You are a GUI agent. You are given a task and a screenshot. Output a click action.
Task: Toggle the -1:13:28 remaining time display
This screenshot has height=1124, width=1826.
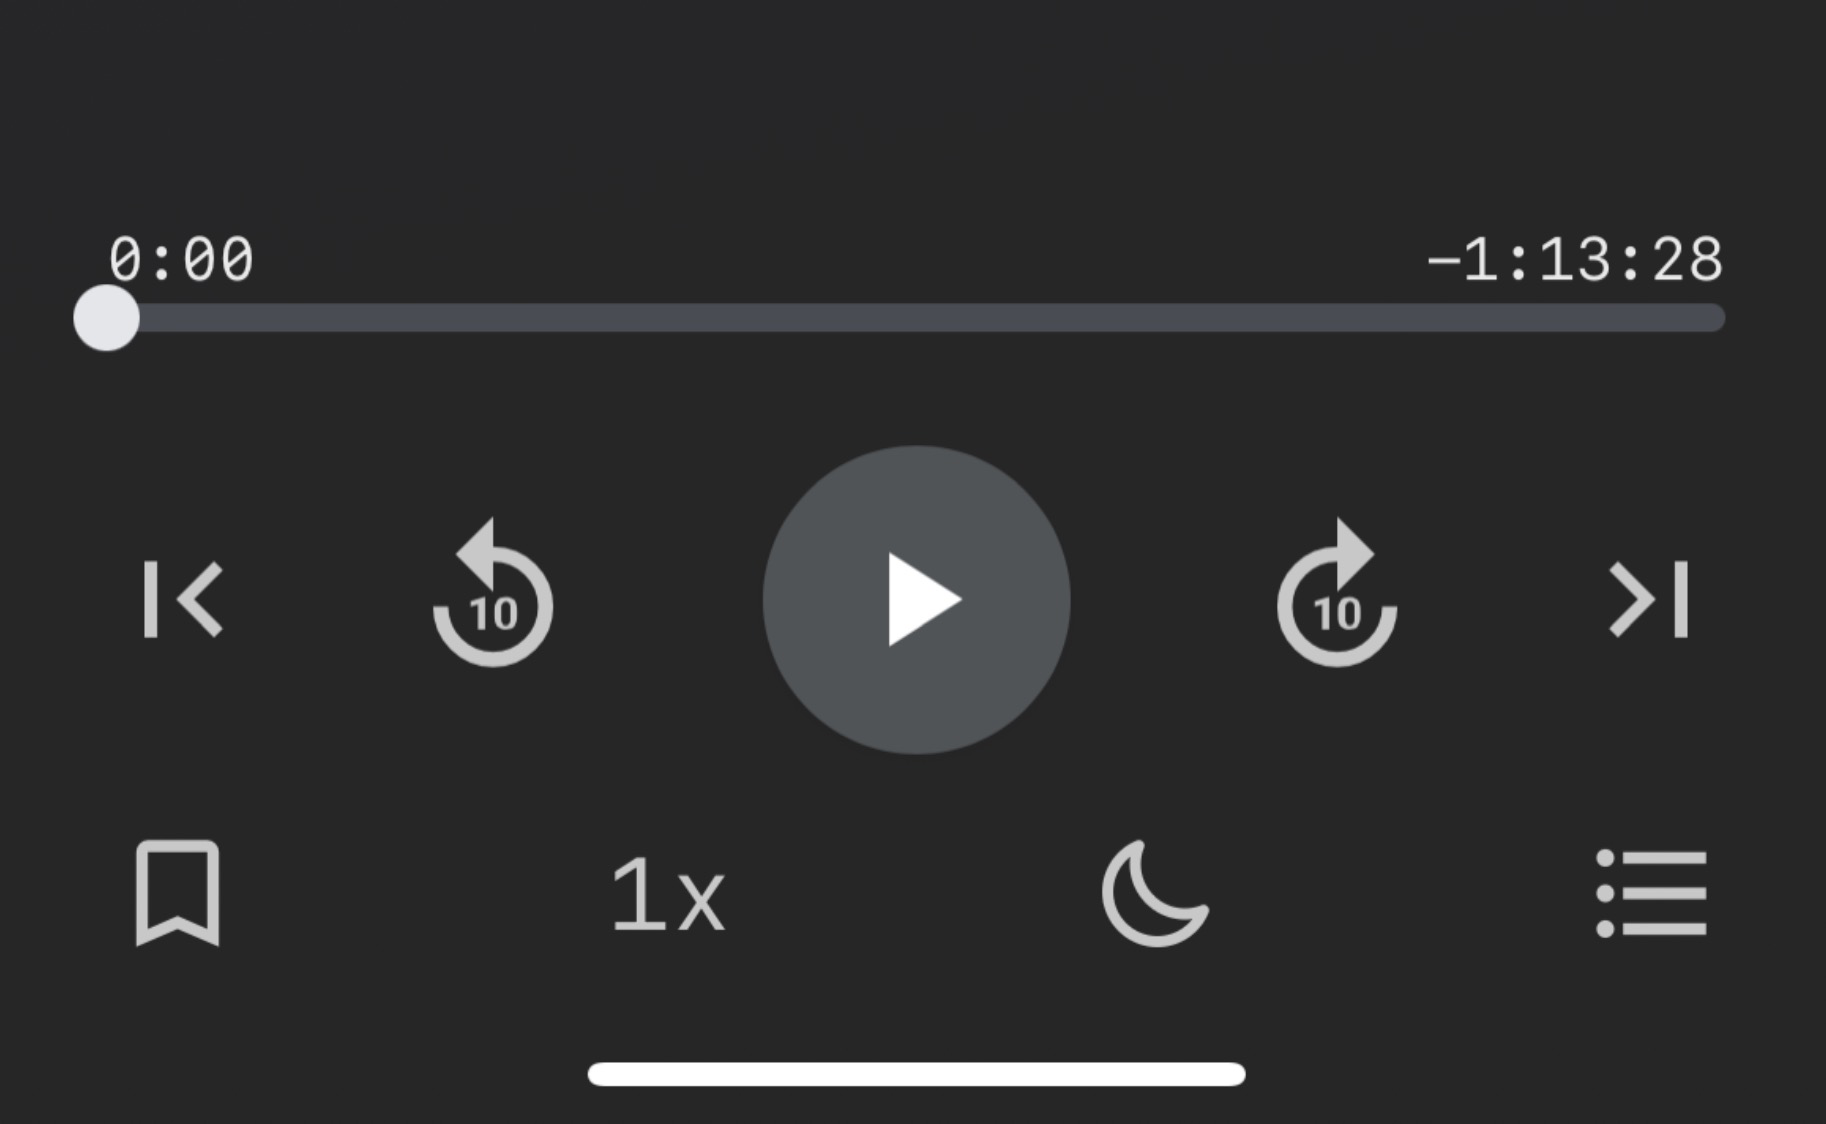(1574, 260)
